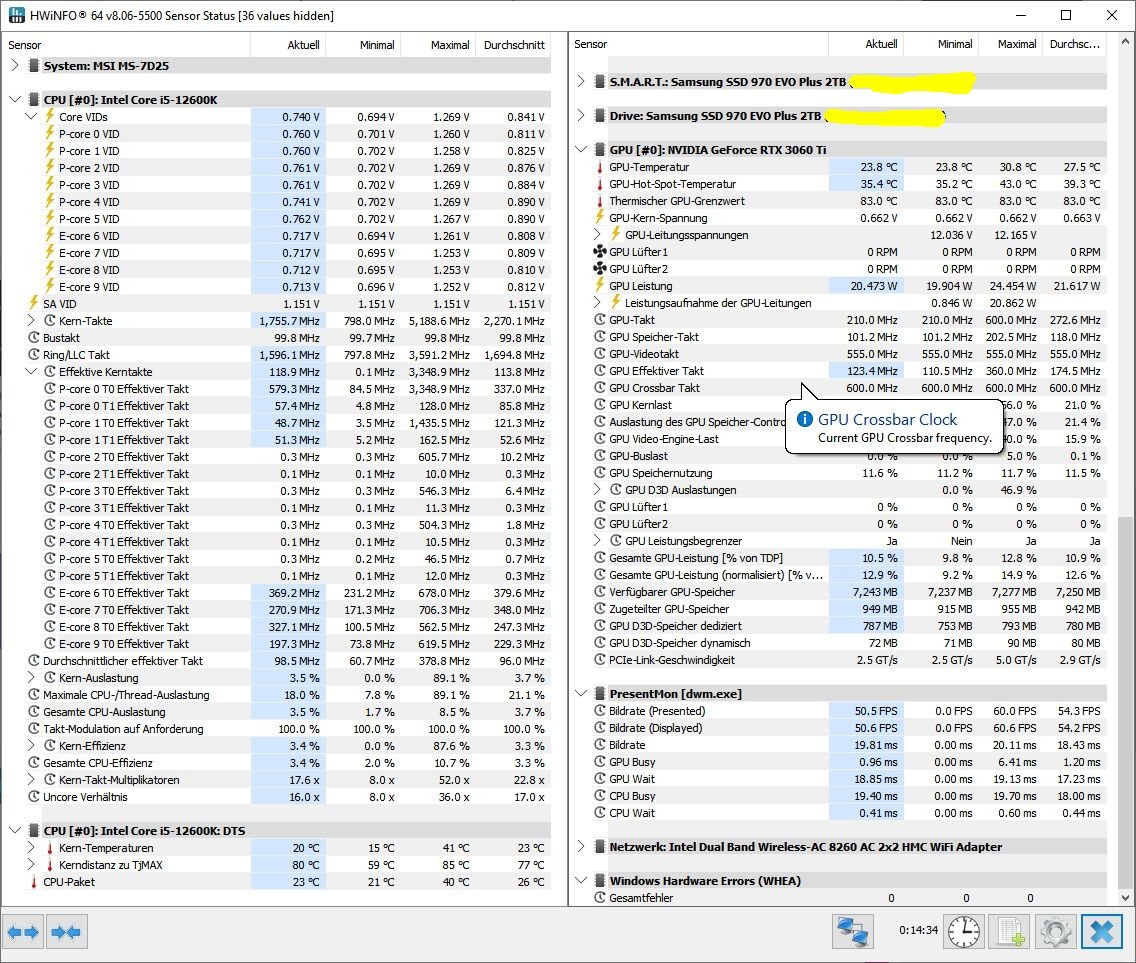Collapse the Core VIDs subtree
Viewport: 1136px width, 963px height.
[x=31, y=116]
